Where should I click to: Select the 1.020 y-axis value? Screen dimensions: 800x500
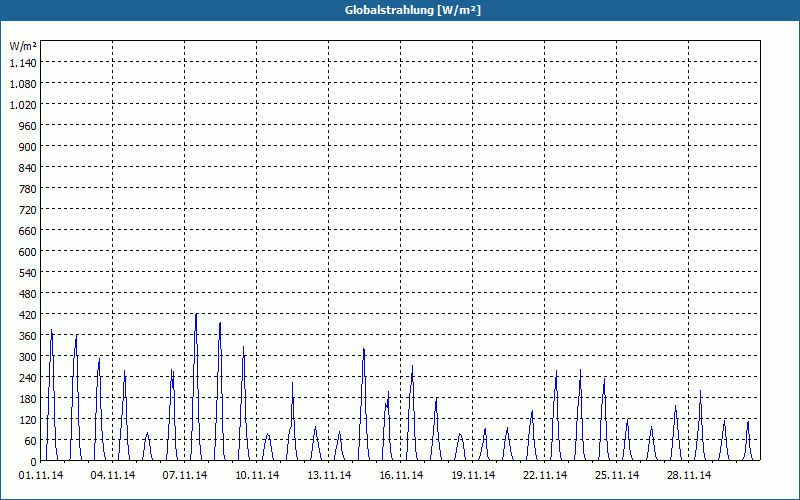(23, 105)
